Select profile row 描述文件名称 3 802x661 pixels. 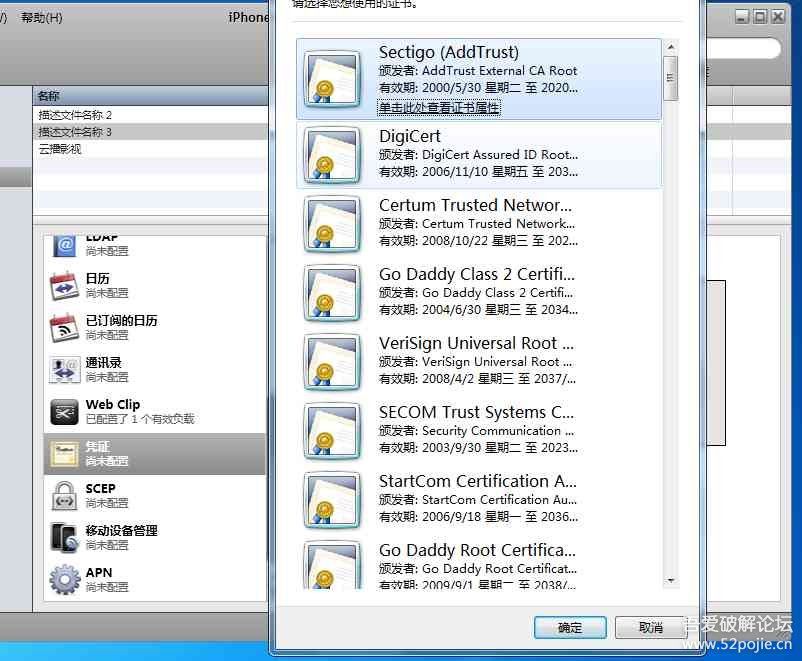click(150, 132)
